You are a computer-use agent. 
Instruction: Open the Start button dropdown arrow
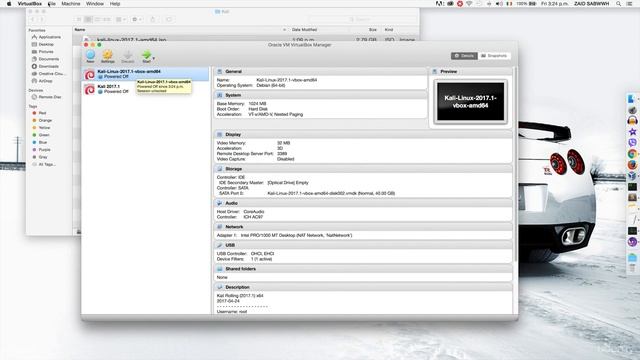pyautogui.click(x=153, y=58)
